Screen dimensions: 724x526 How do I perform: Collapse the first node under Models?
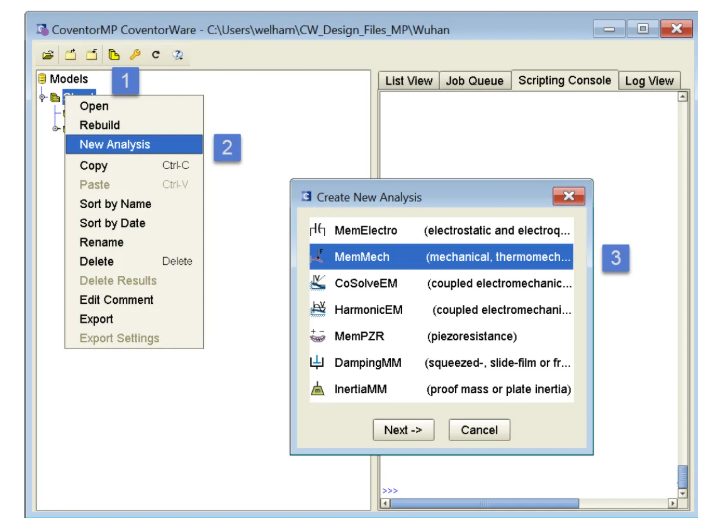43,97
